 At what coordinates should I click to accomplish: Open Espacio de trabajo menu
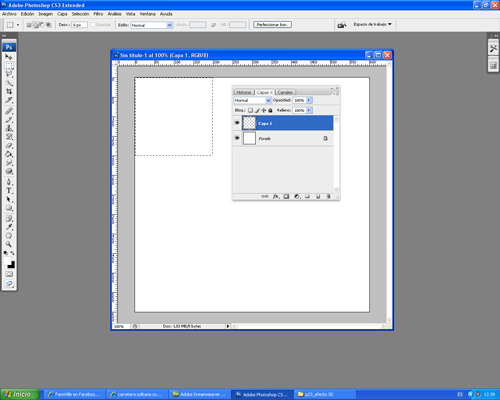click(372, 24)
